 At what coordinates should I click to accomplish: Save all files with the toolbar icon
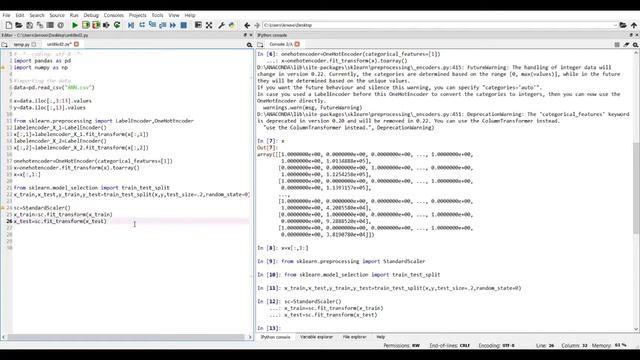click(x=40, y=25)
